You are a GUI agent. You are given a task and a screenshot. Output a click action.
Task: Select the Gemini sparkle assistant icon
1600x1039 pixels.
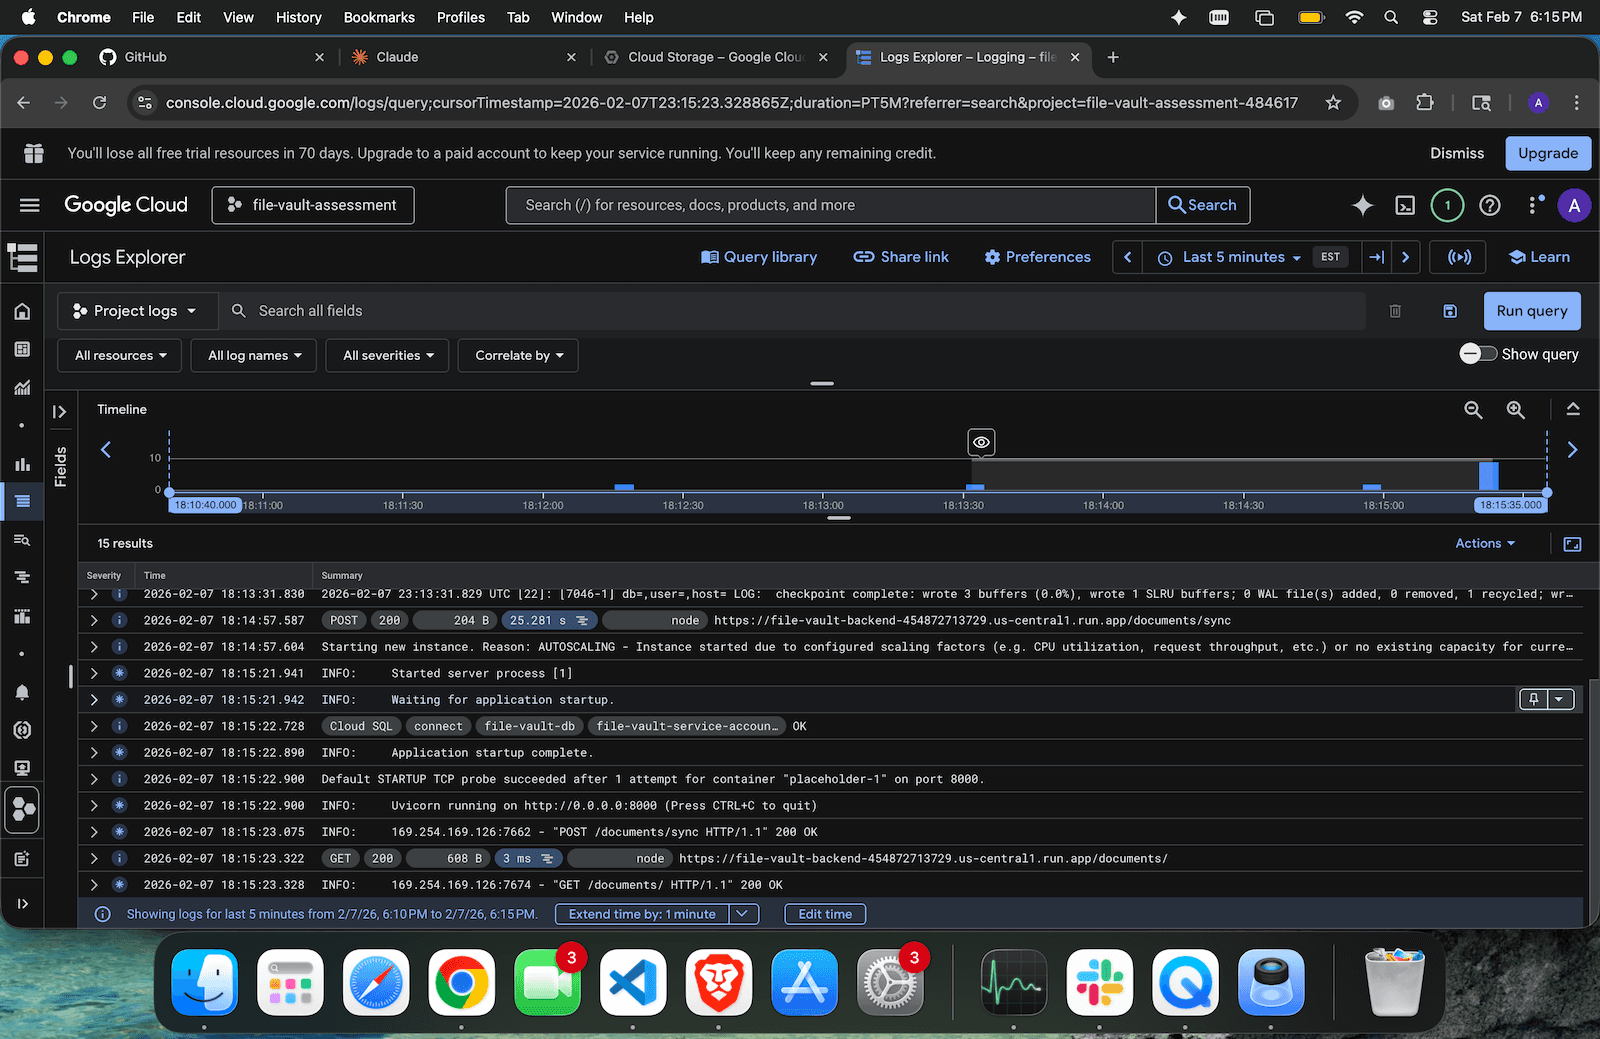1362,205
